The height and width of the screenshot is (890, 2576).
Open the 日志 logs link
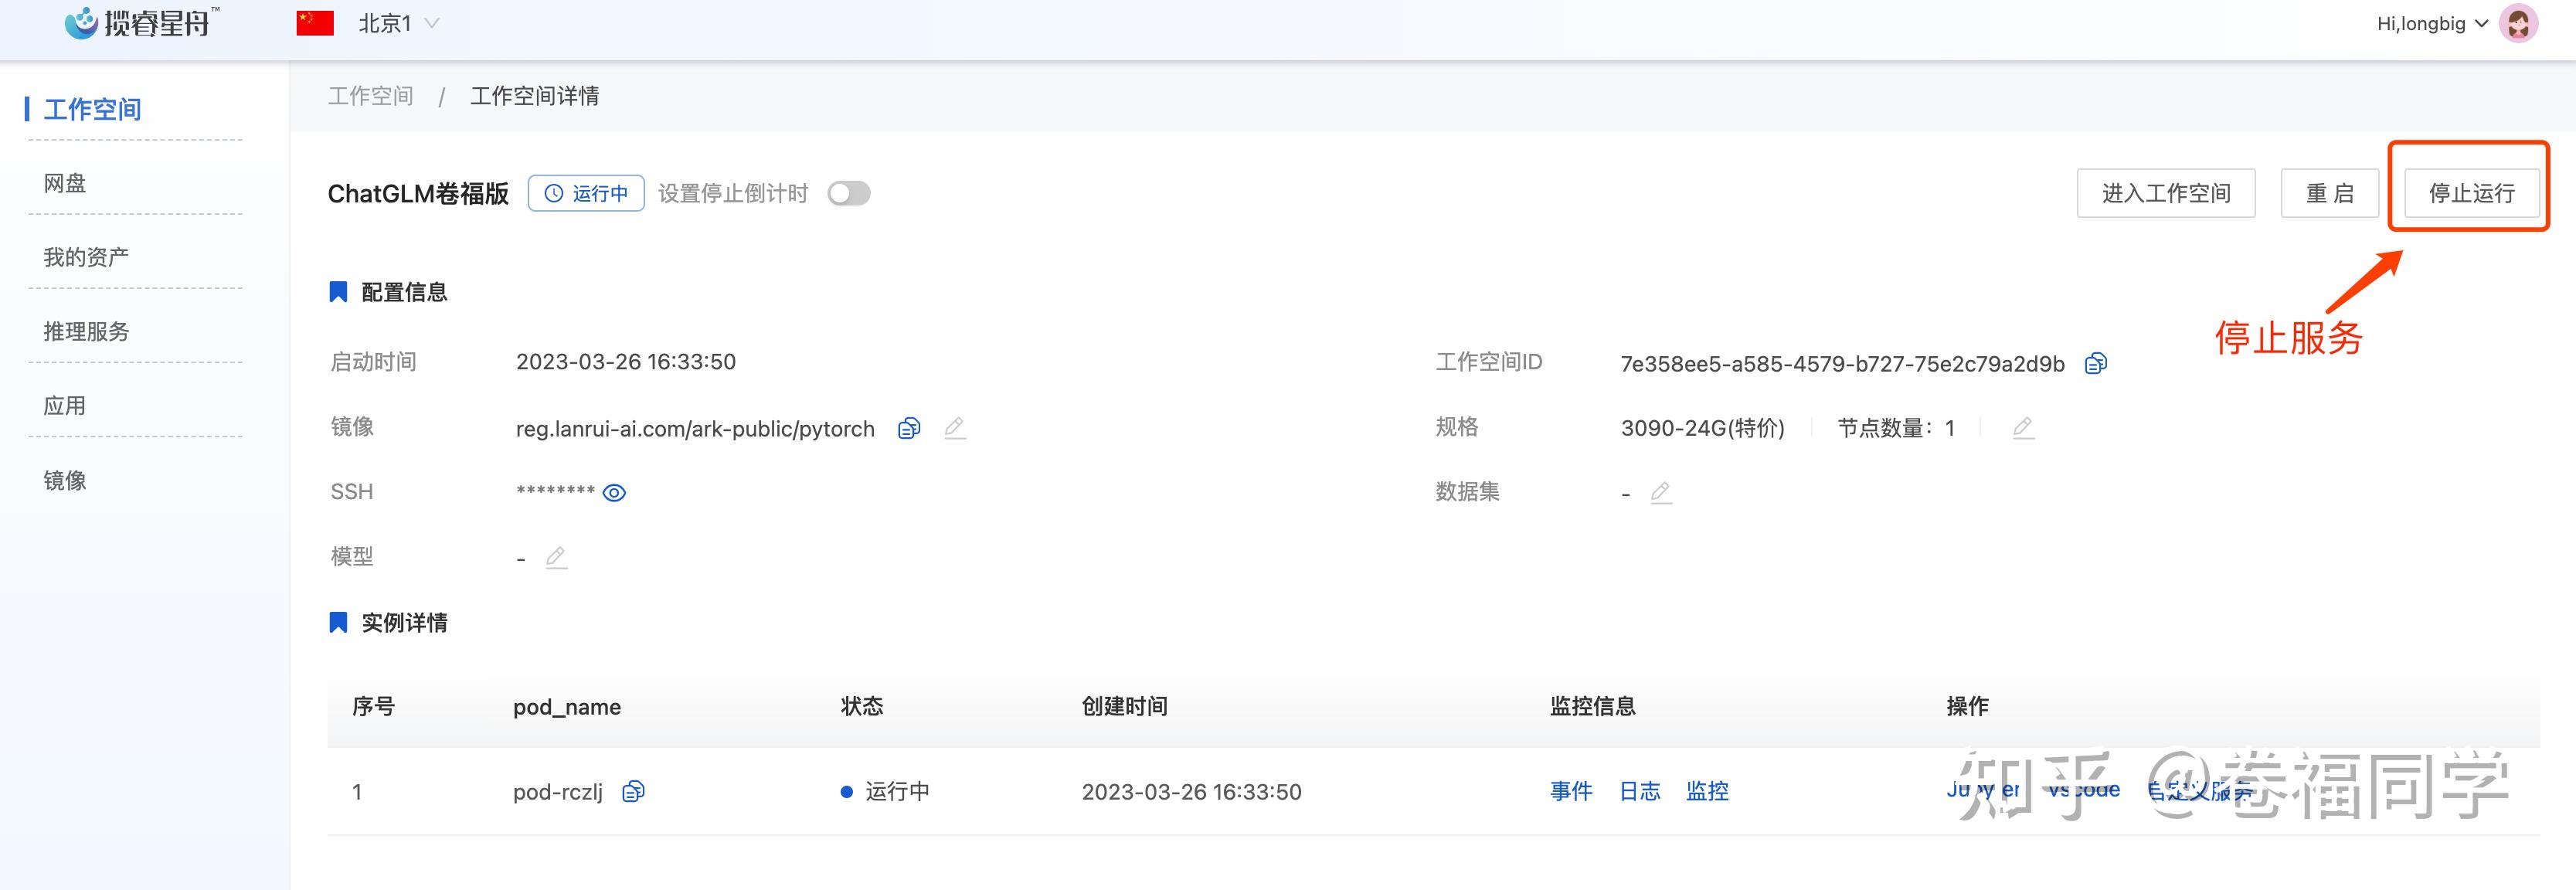pyautogui.click(x=1640, y=791)
